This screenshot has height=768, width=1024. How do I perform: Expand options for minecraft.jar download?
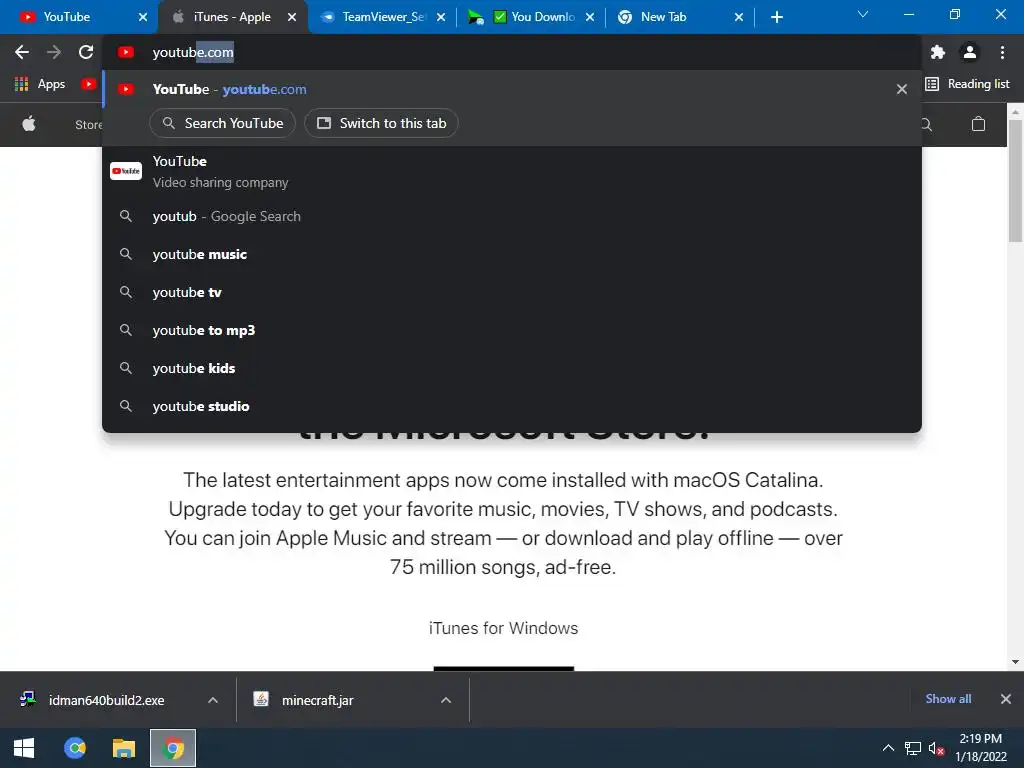[x=446, y=700]
